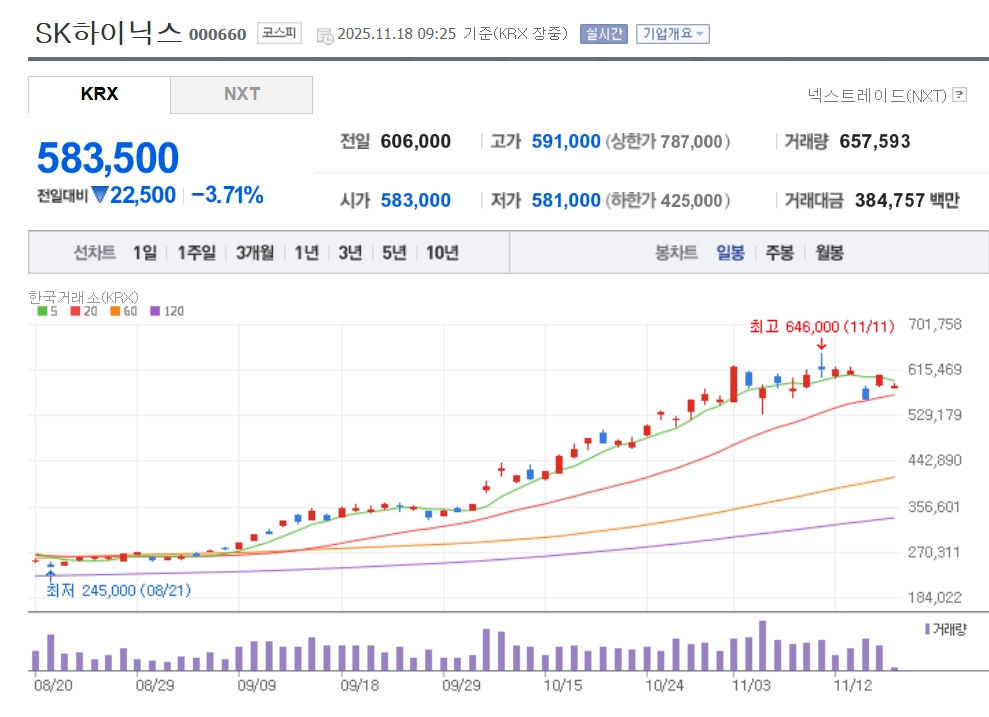Viewport: 989px width, 717px height.
Task: Click the 최고 646,000 high marker
Action: coord(808,326)
